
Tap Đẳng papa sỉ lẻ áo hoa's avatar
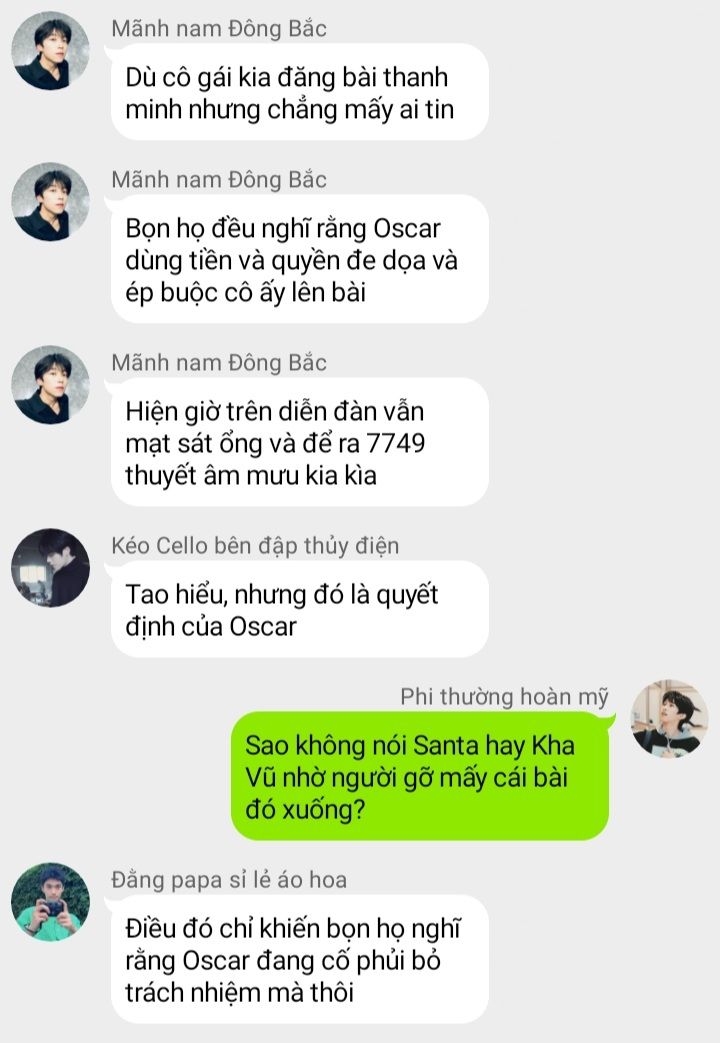pyautogui.click(x=51, y=902)
